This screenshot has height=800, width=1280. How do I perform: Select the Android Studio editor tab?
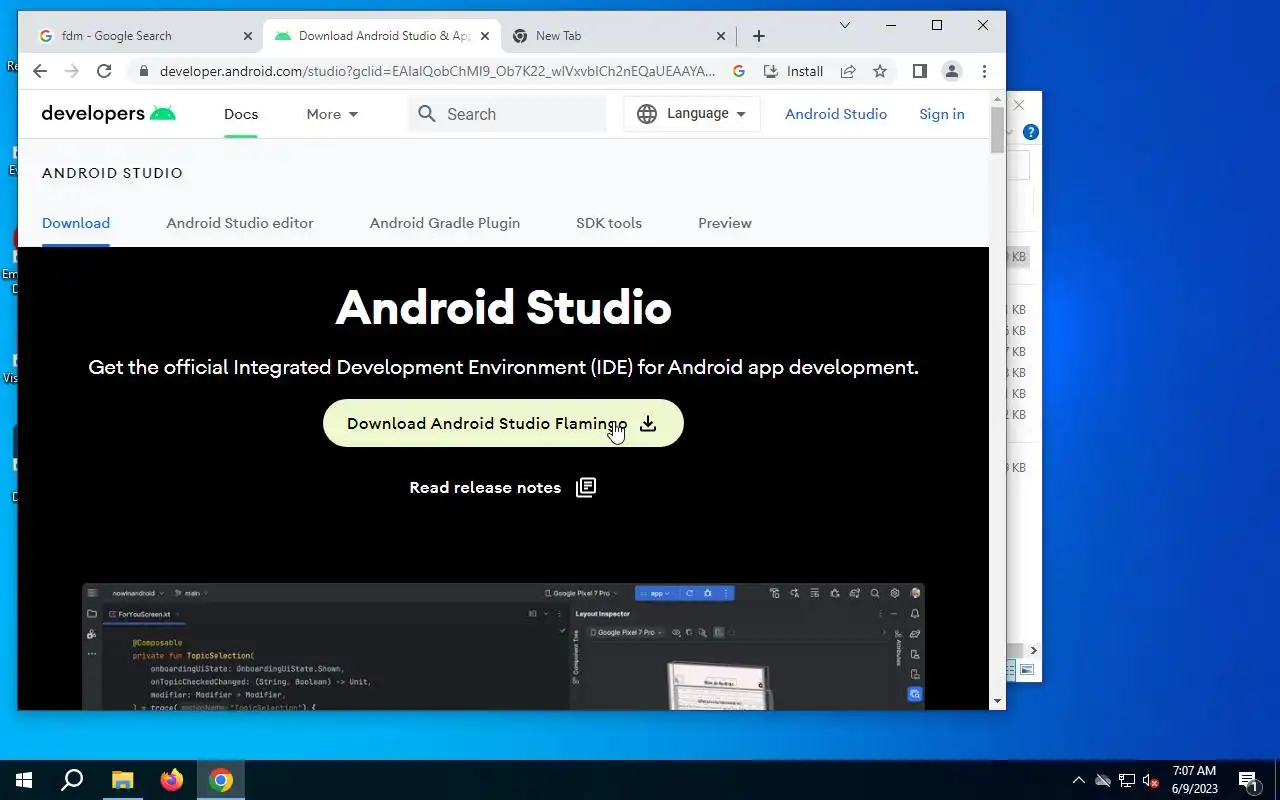click(240, 223)
